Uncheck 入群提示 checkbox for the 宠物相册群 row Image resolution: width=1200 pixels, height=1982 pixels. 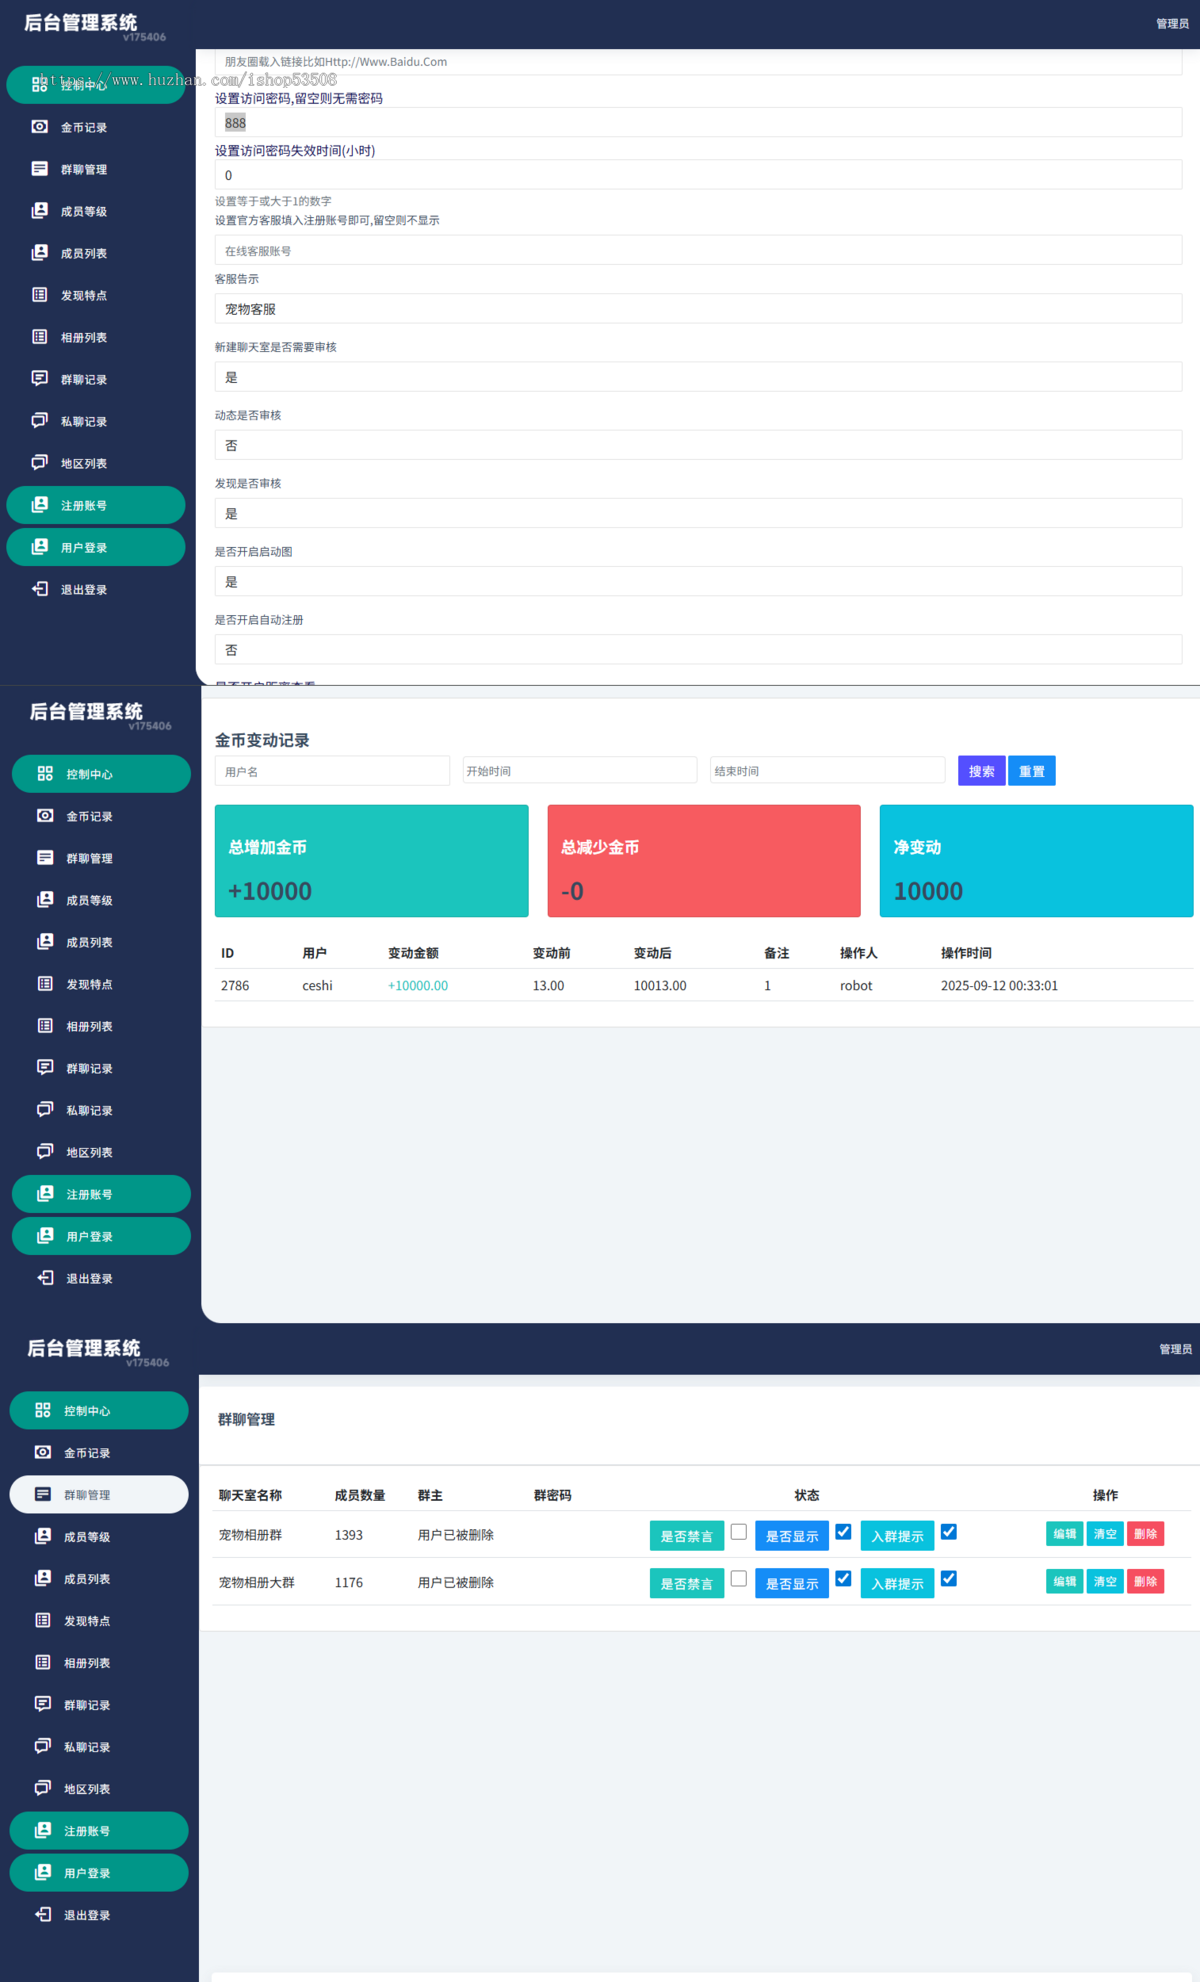coord(949,1532)
